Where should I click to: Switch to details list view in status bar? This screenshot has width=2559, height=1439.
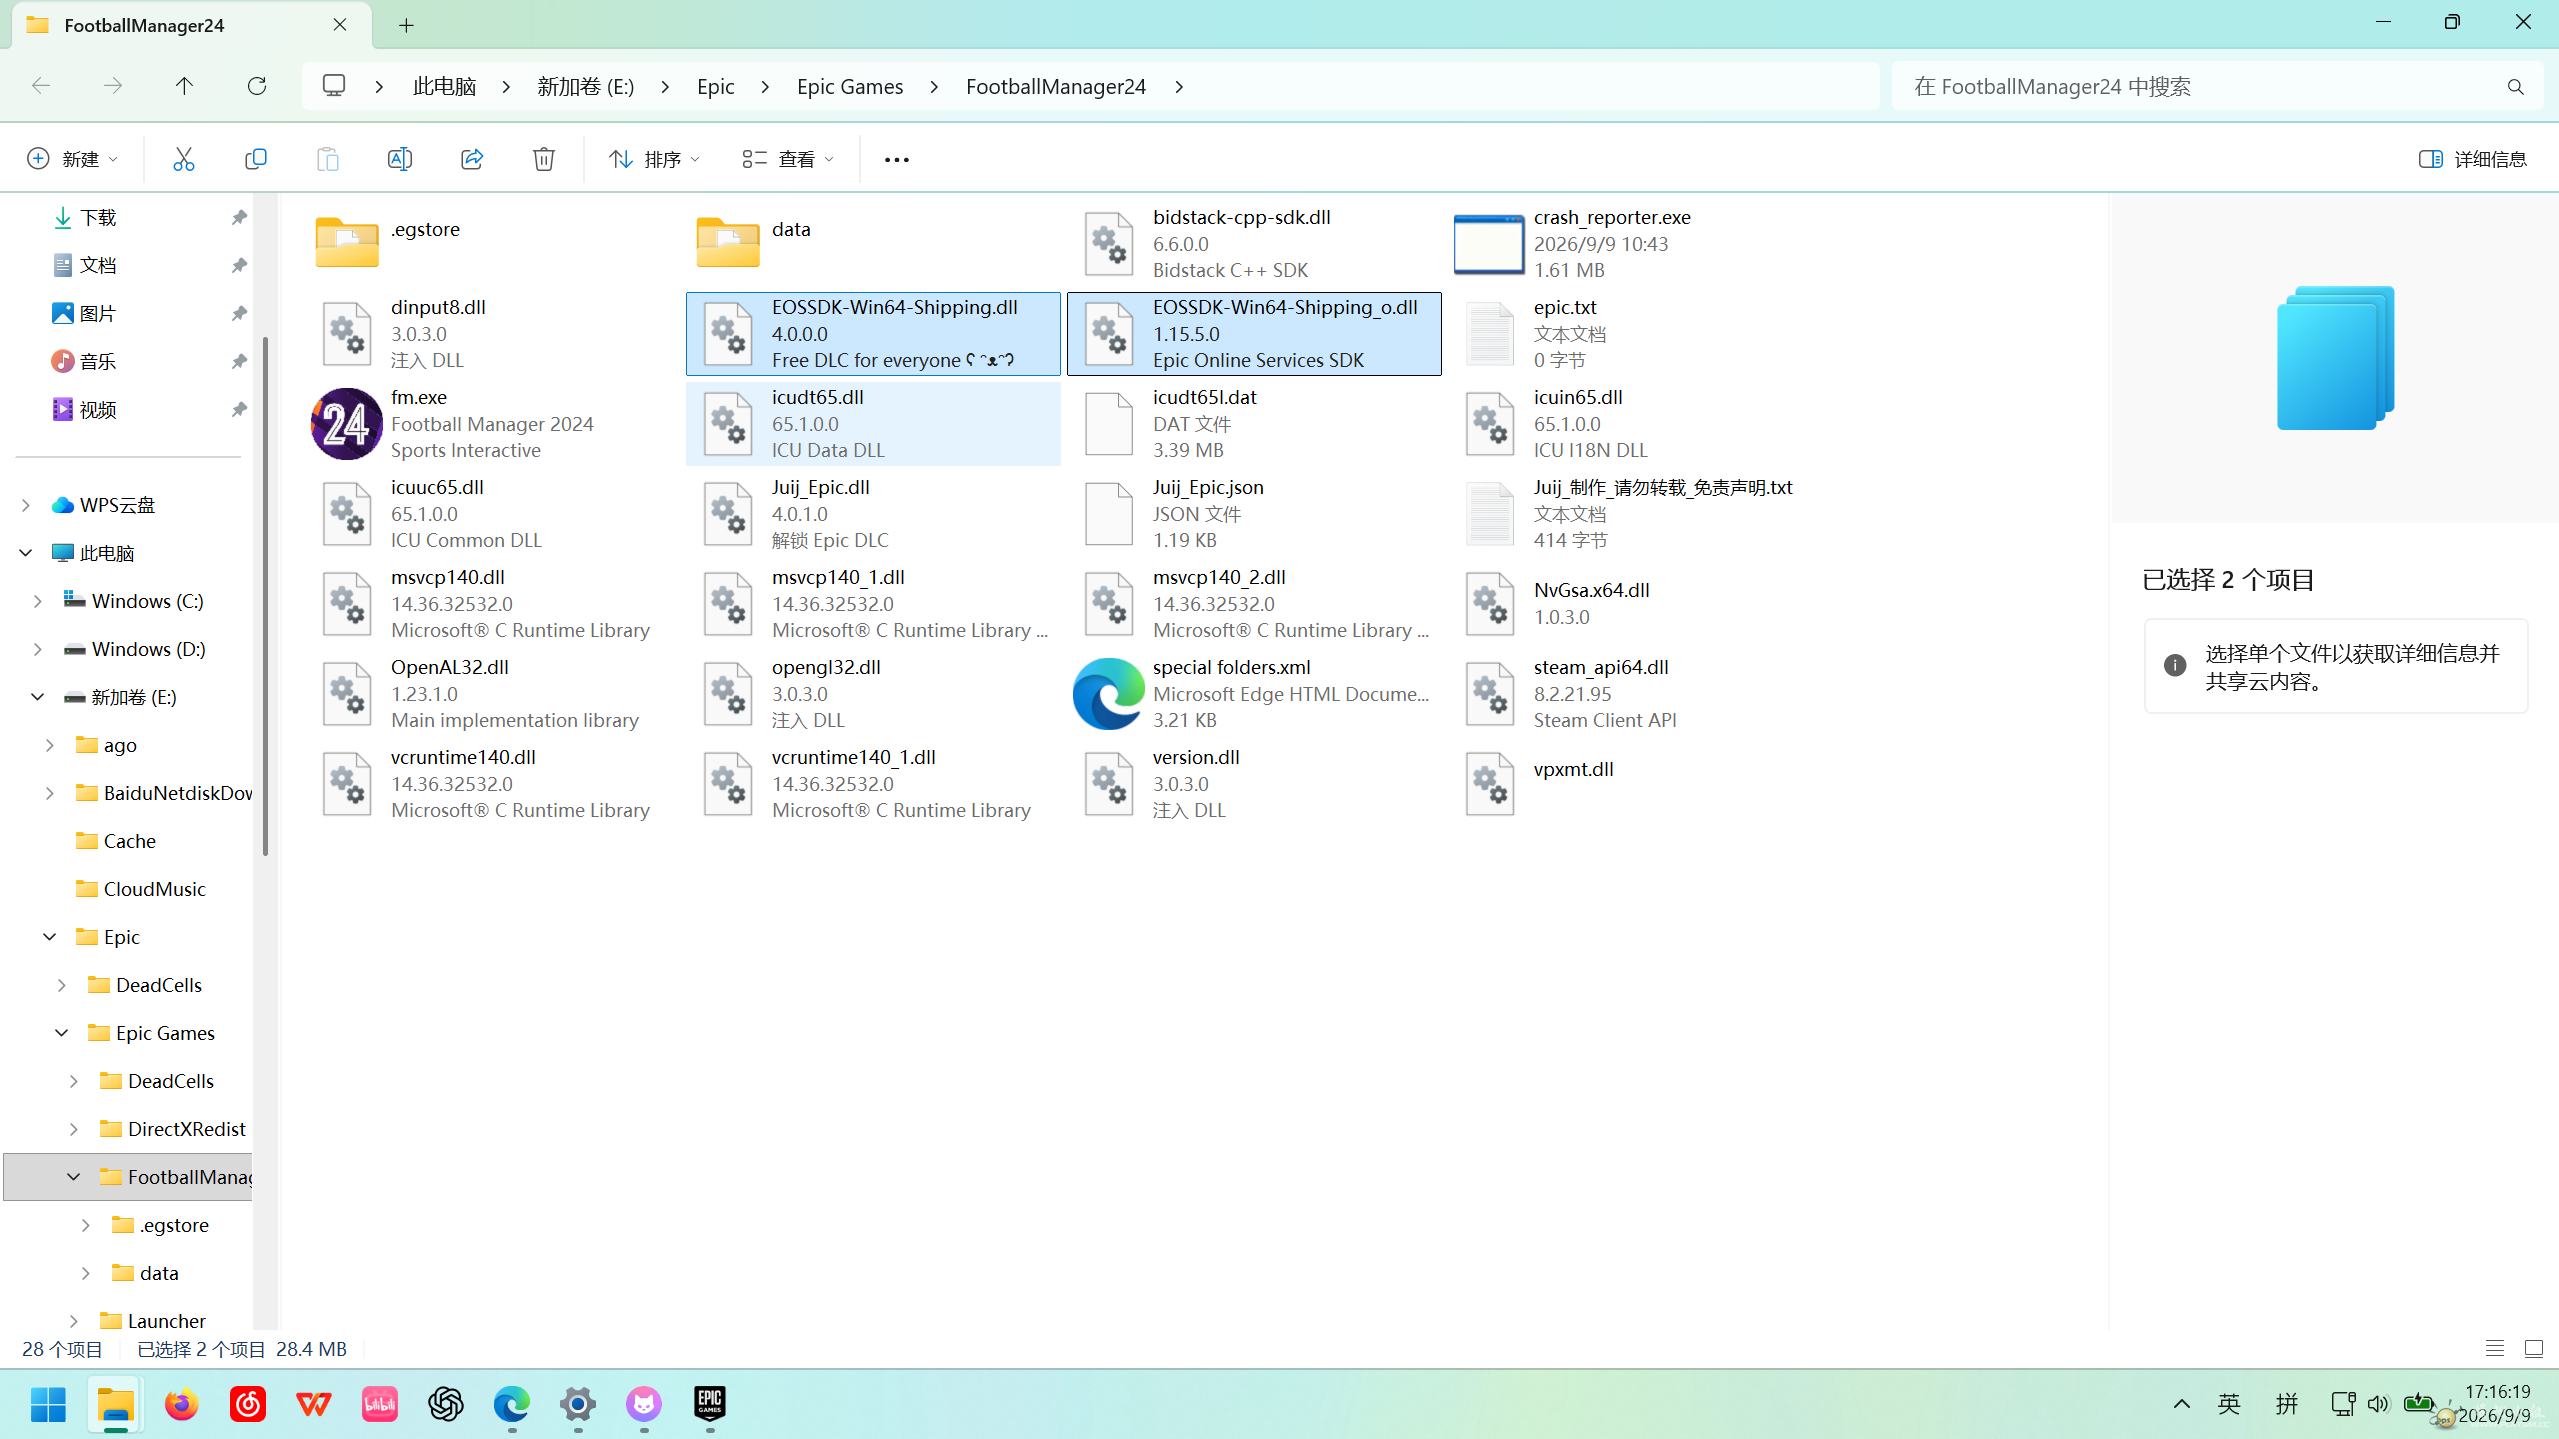[x=2494, y=1349]
